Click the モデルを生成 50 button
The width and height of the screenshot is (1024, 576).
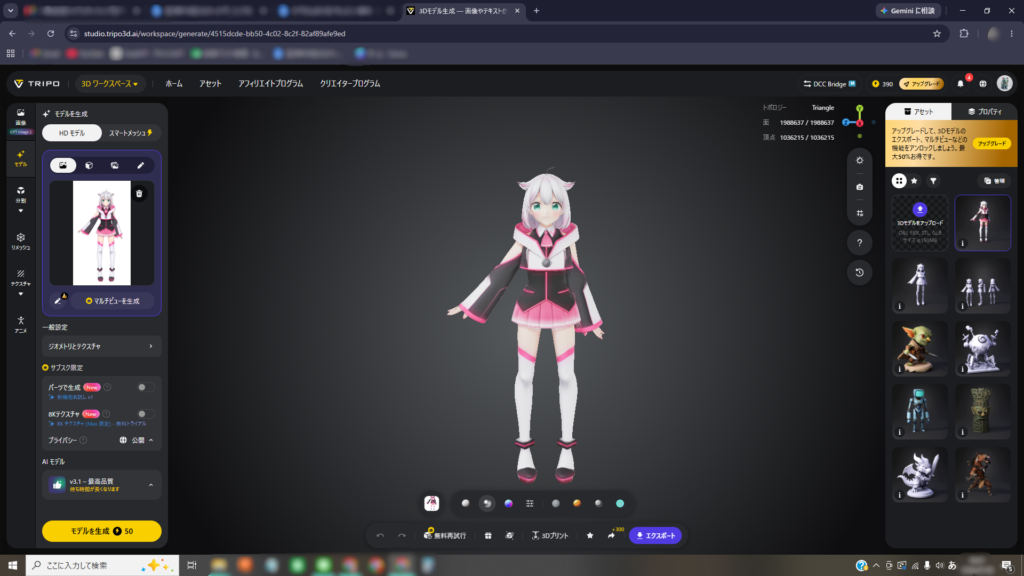(x=101, y=531)
